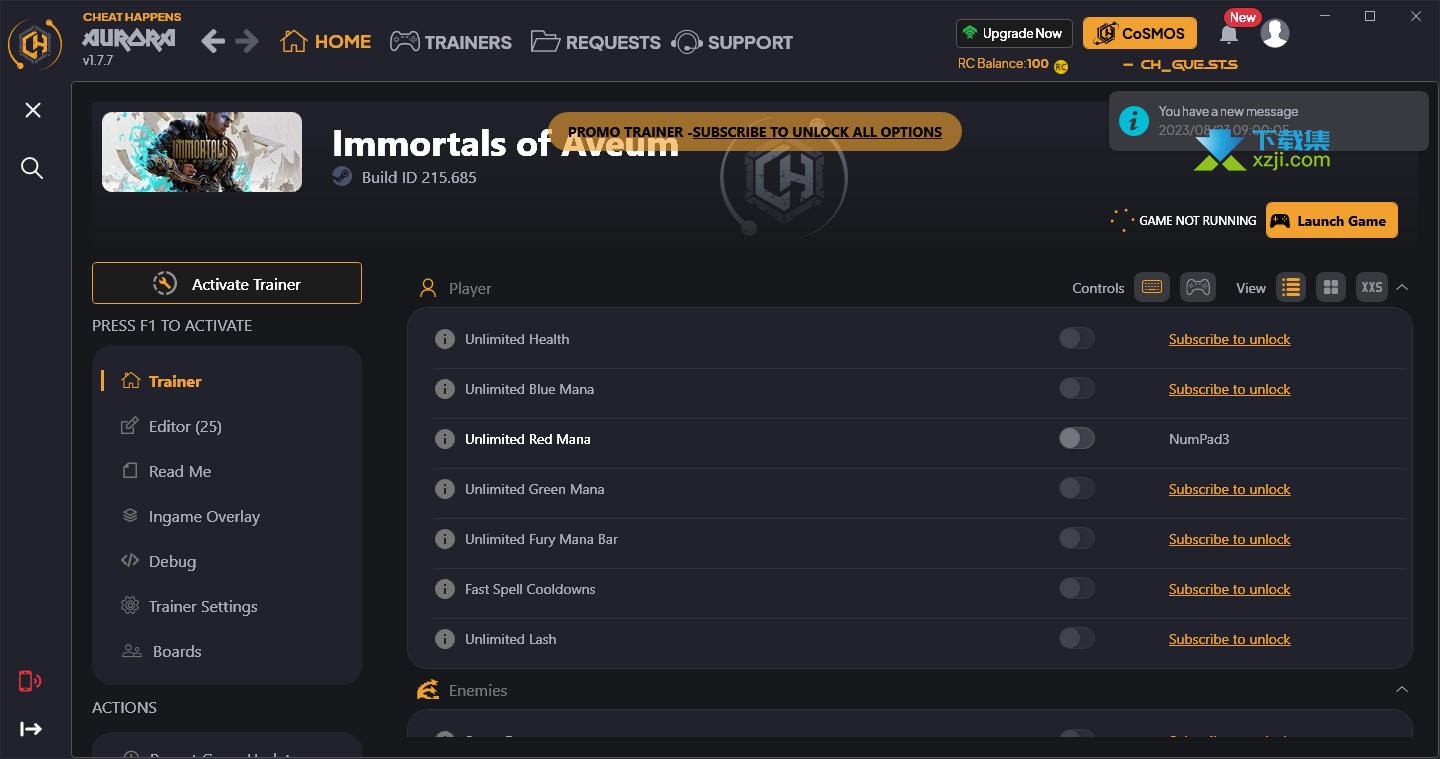Click Subscribe to unlock for Fury Mana Bar
1440x759 pixels.
pos(1229,539)
